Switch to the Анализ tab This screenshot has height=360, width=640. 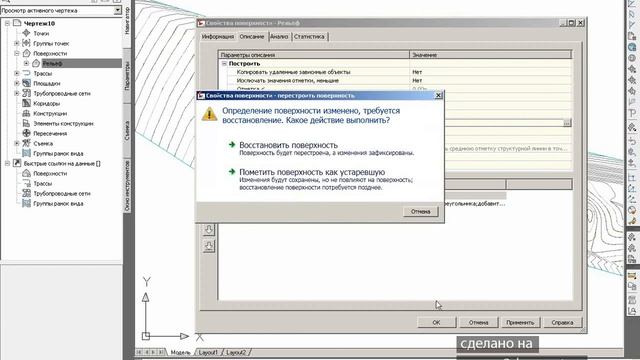(280, 37)
